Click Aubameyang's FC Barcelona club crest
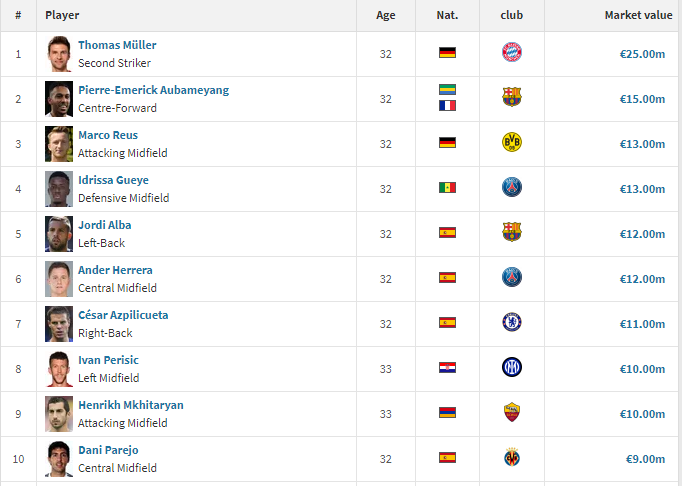682x486 pixels. (x=512, y=97)
